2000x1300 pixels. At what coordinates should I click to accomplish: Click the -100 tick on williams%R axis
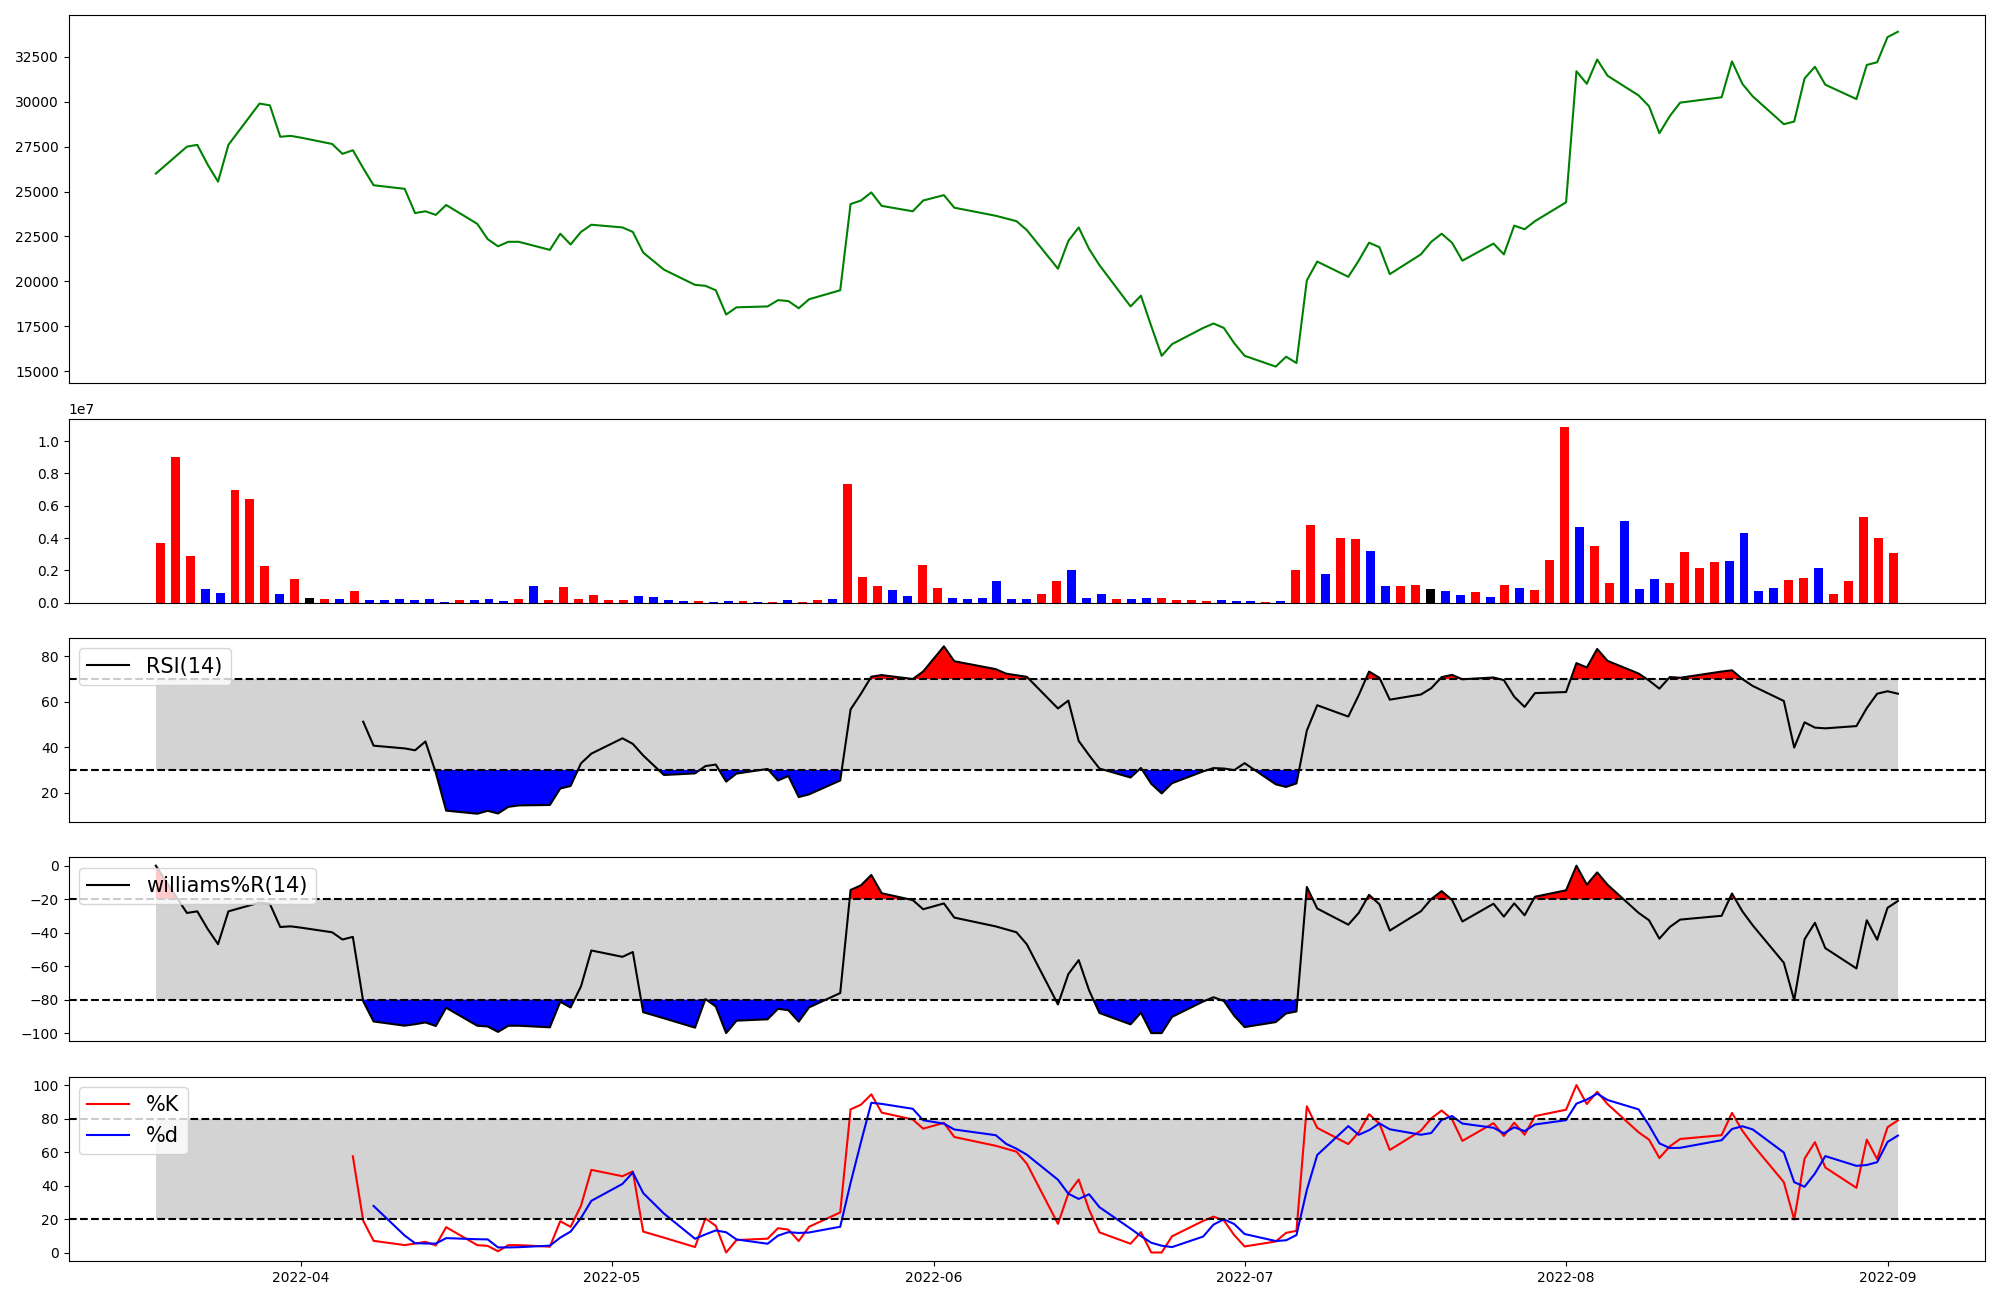40,1033
